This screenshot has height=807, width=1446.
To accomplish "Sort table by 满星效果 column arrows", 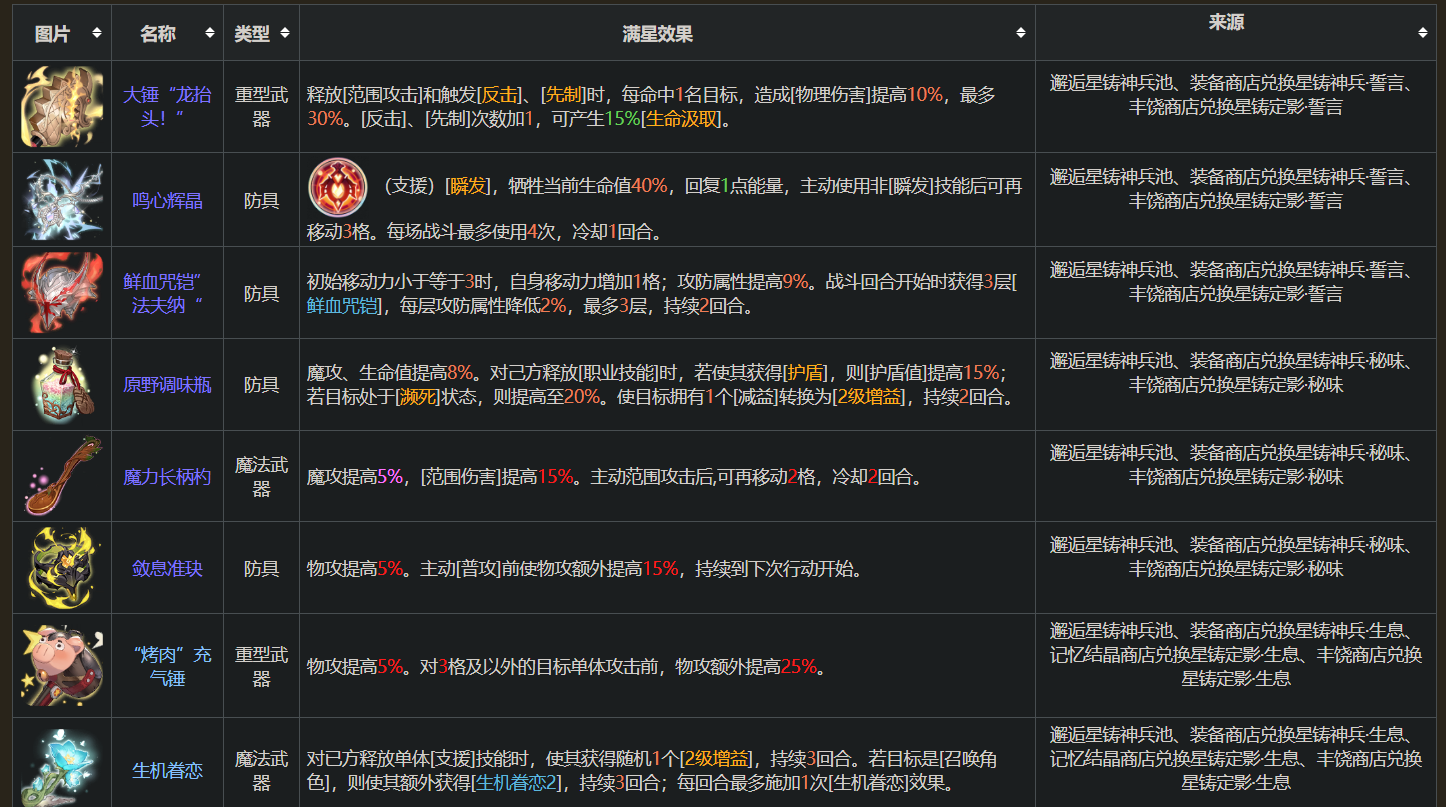I will [x=1021, y=33].
